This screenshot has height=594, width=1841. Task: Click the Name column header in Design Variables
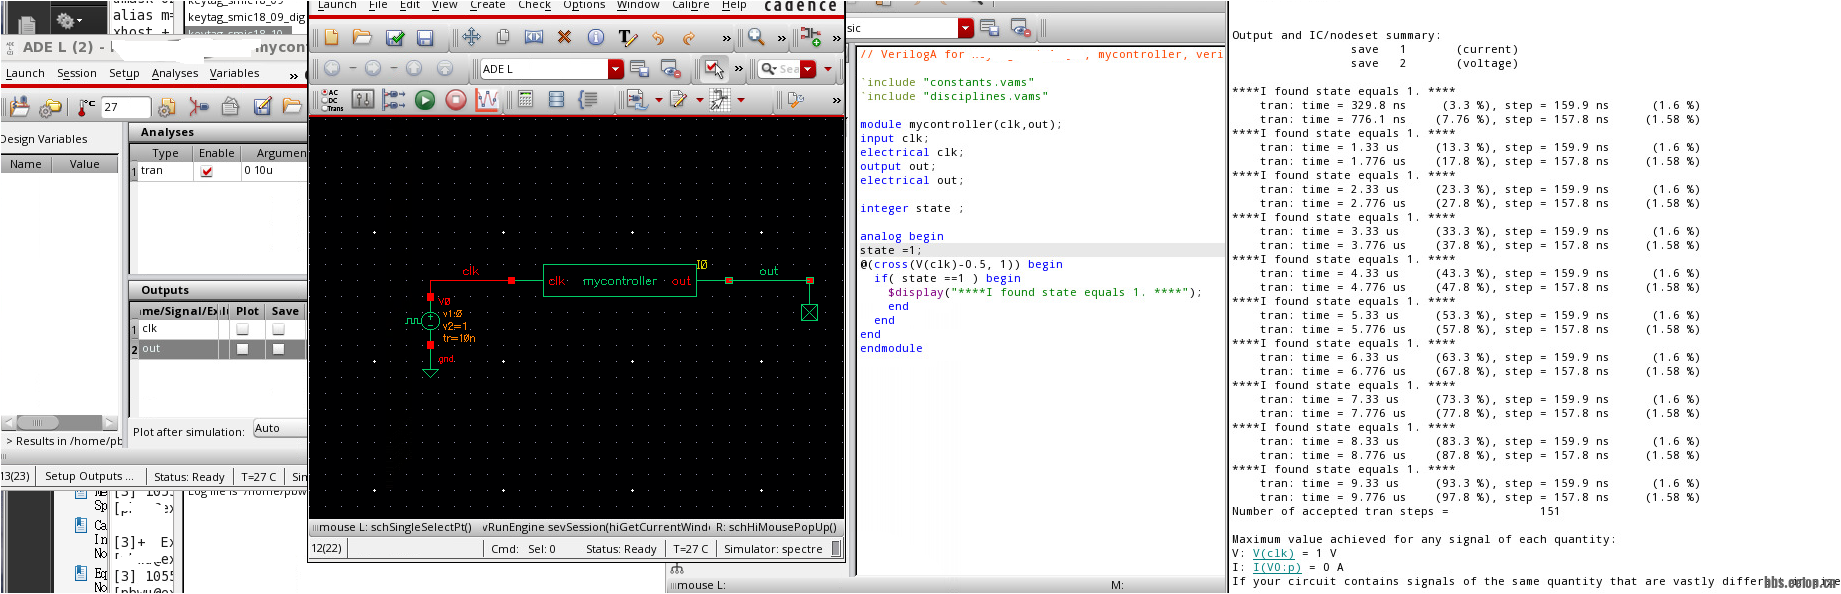(26, 164)
